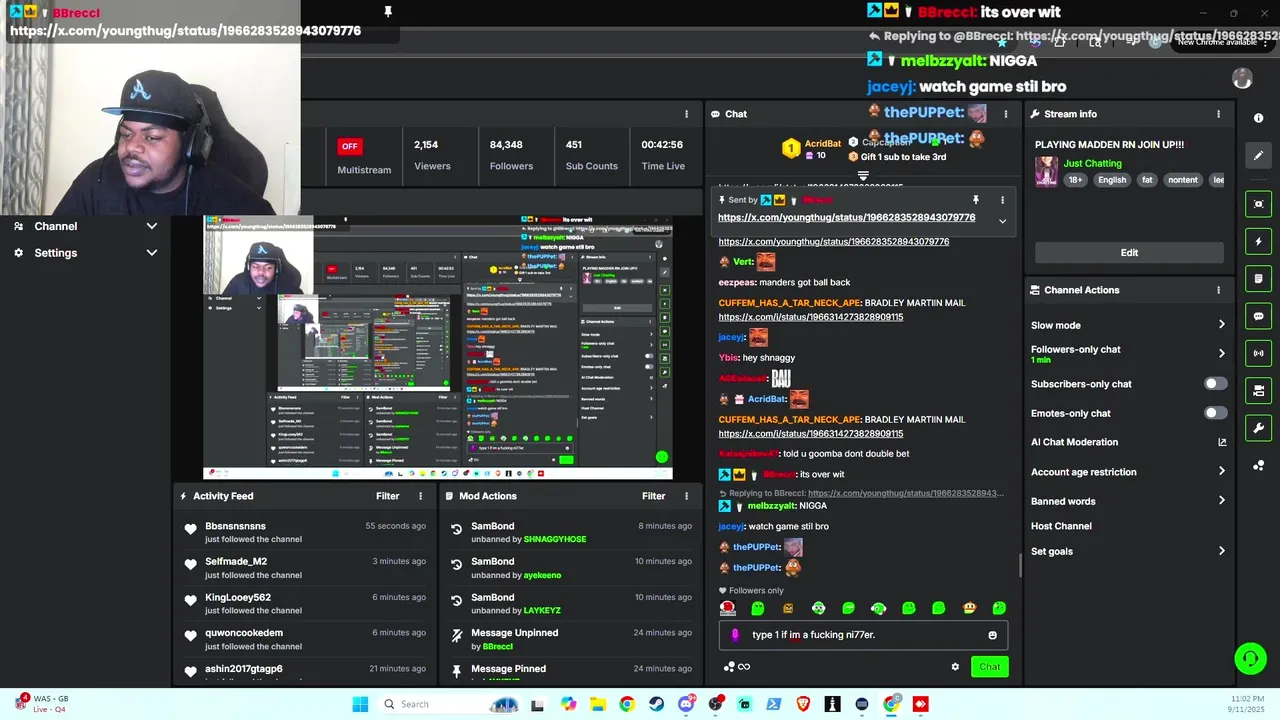Viewport: 1280px width, 720px height.
Task: Click the chat message input field
Action: pyautogui.click(x=862, y=635)
